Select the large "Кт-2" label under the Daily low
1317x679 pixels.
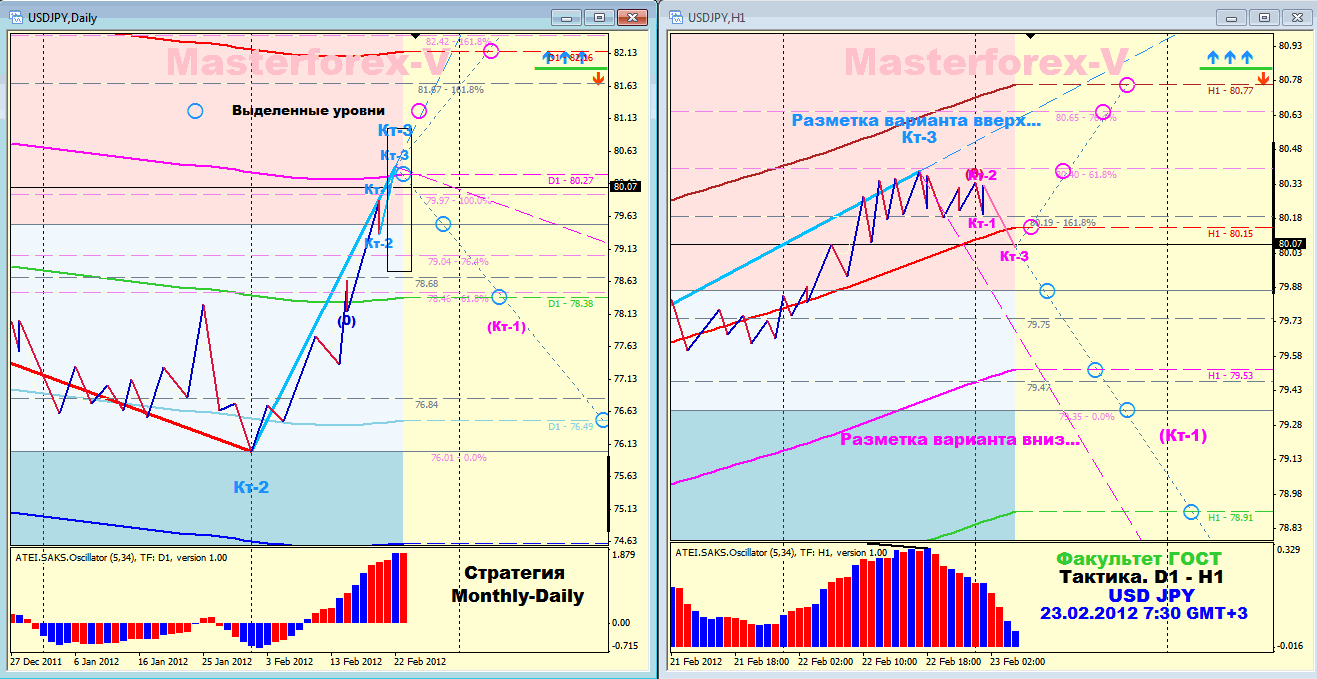point(251,488)
